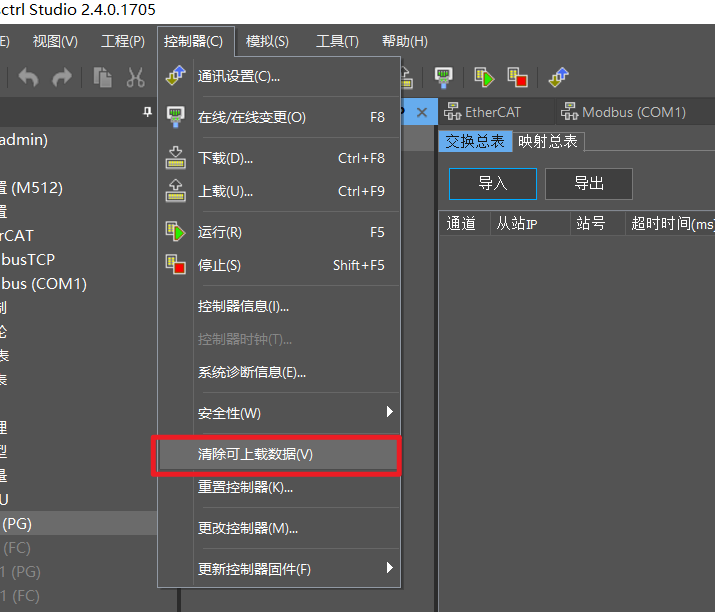Click the 导入 button
Viewport: 715px width, 612px height.
pos(492,184)
